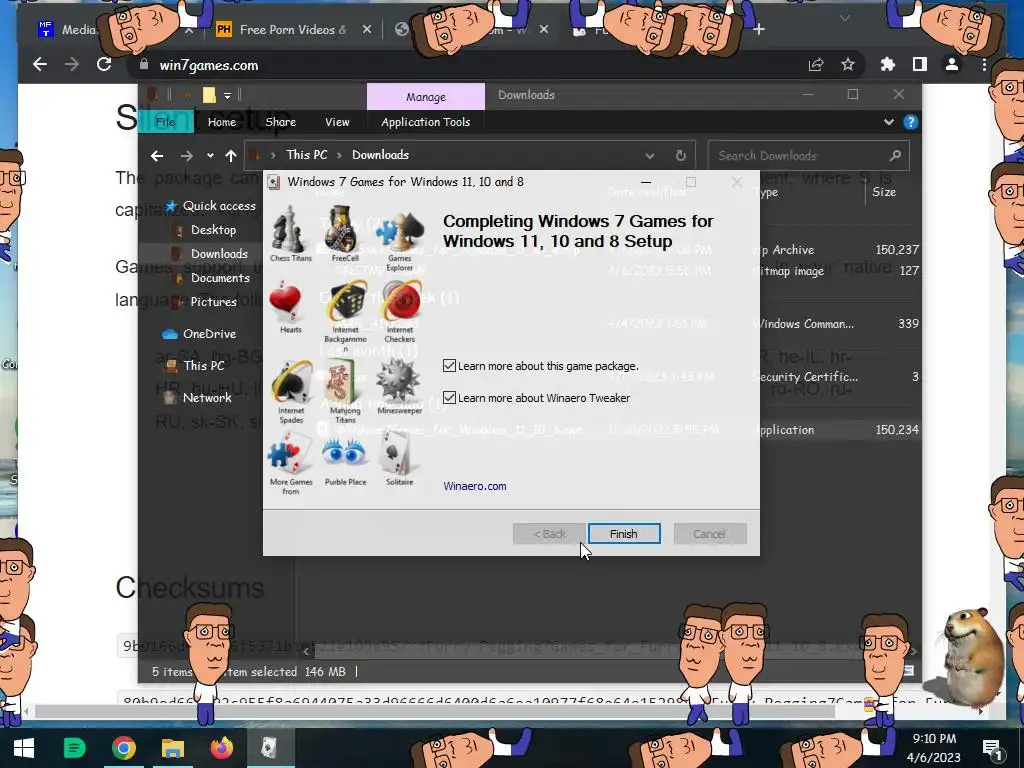Open the File menu in Explorer

(165, 122)
